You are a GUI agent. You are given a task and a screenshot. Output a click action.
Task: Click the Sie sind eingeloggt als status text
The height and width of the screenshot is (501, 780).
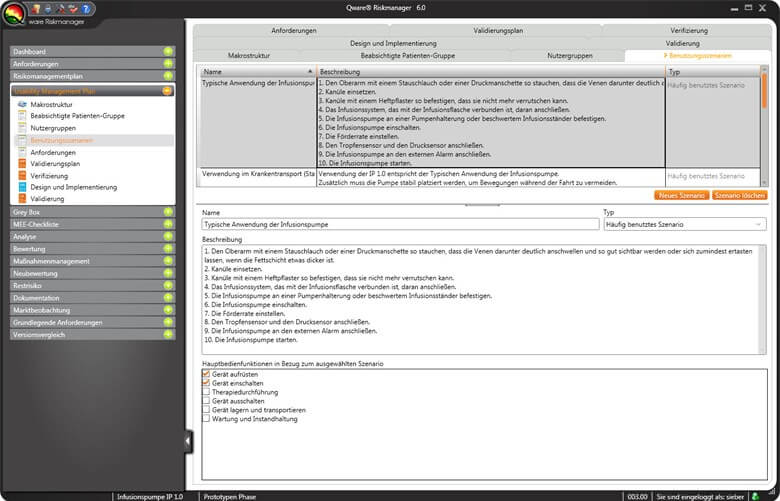click(x=700, y=497)
